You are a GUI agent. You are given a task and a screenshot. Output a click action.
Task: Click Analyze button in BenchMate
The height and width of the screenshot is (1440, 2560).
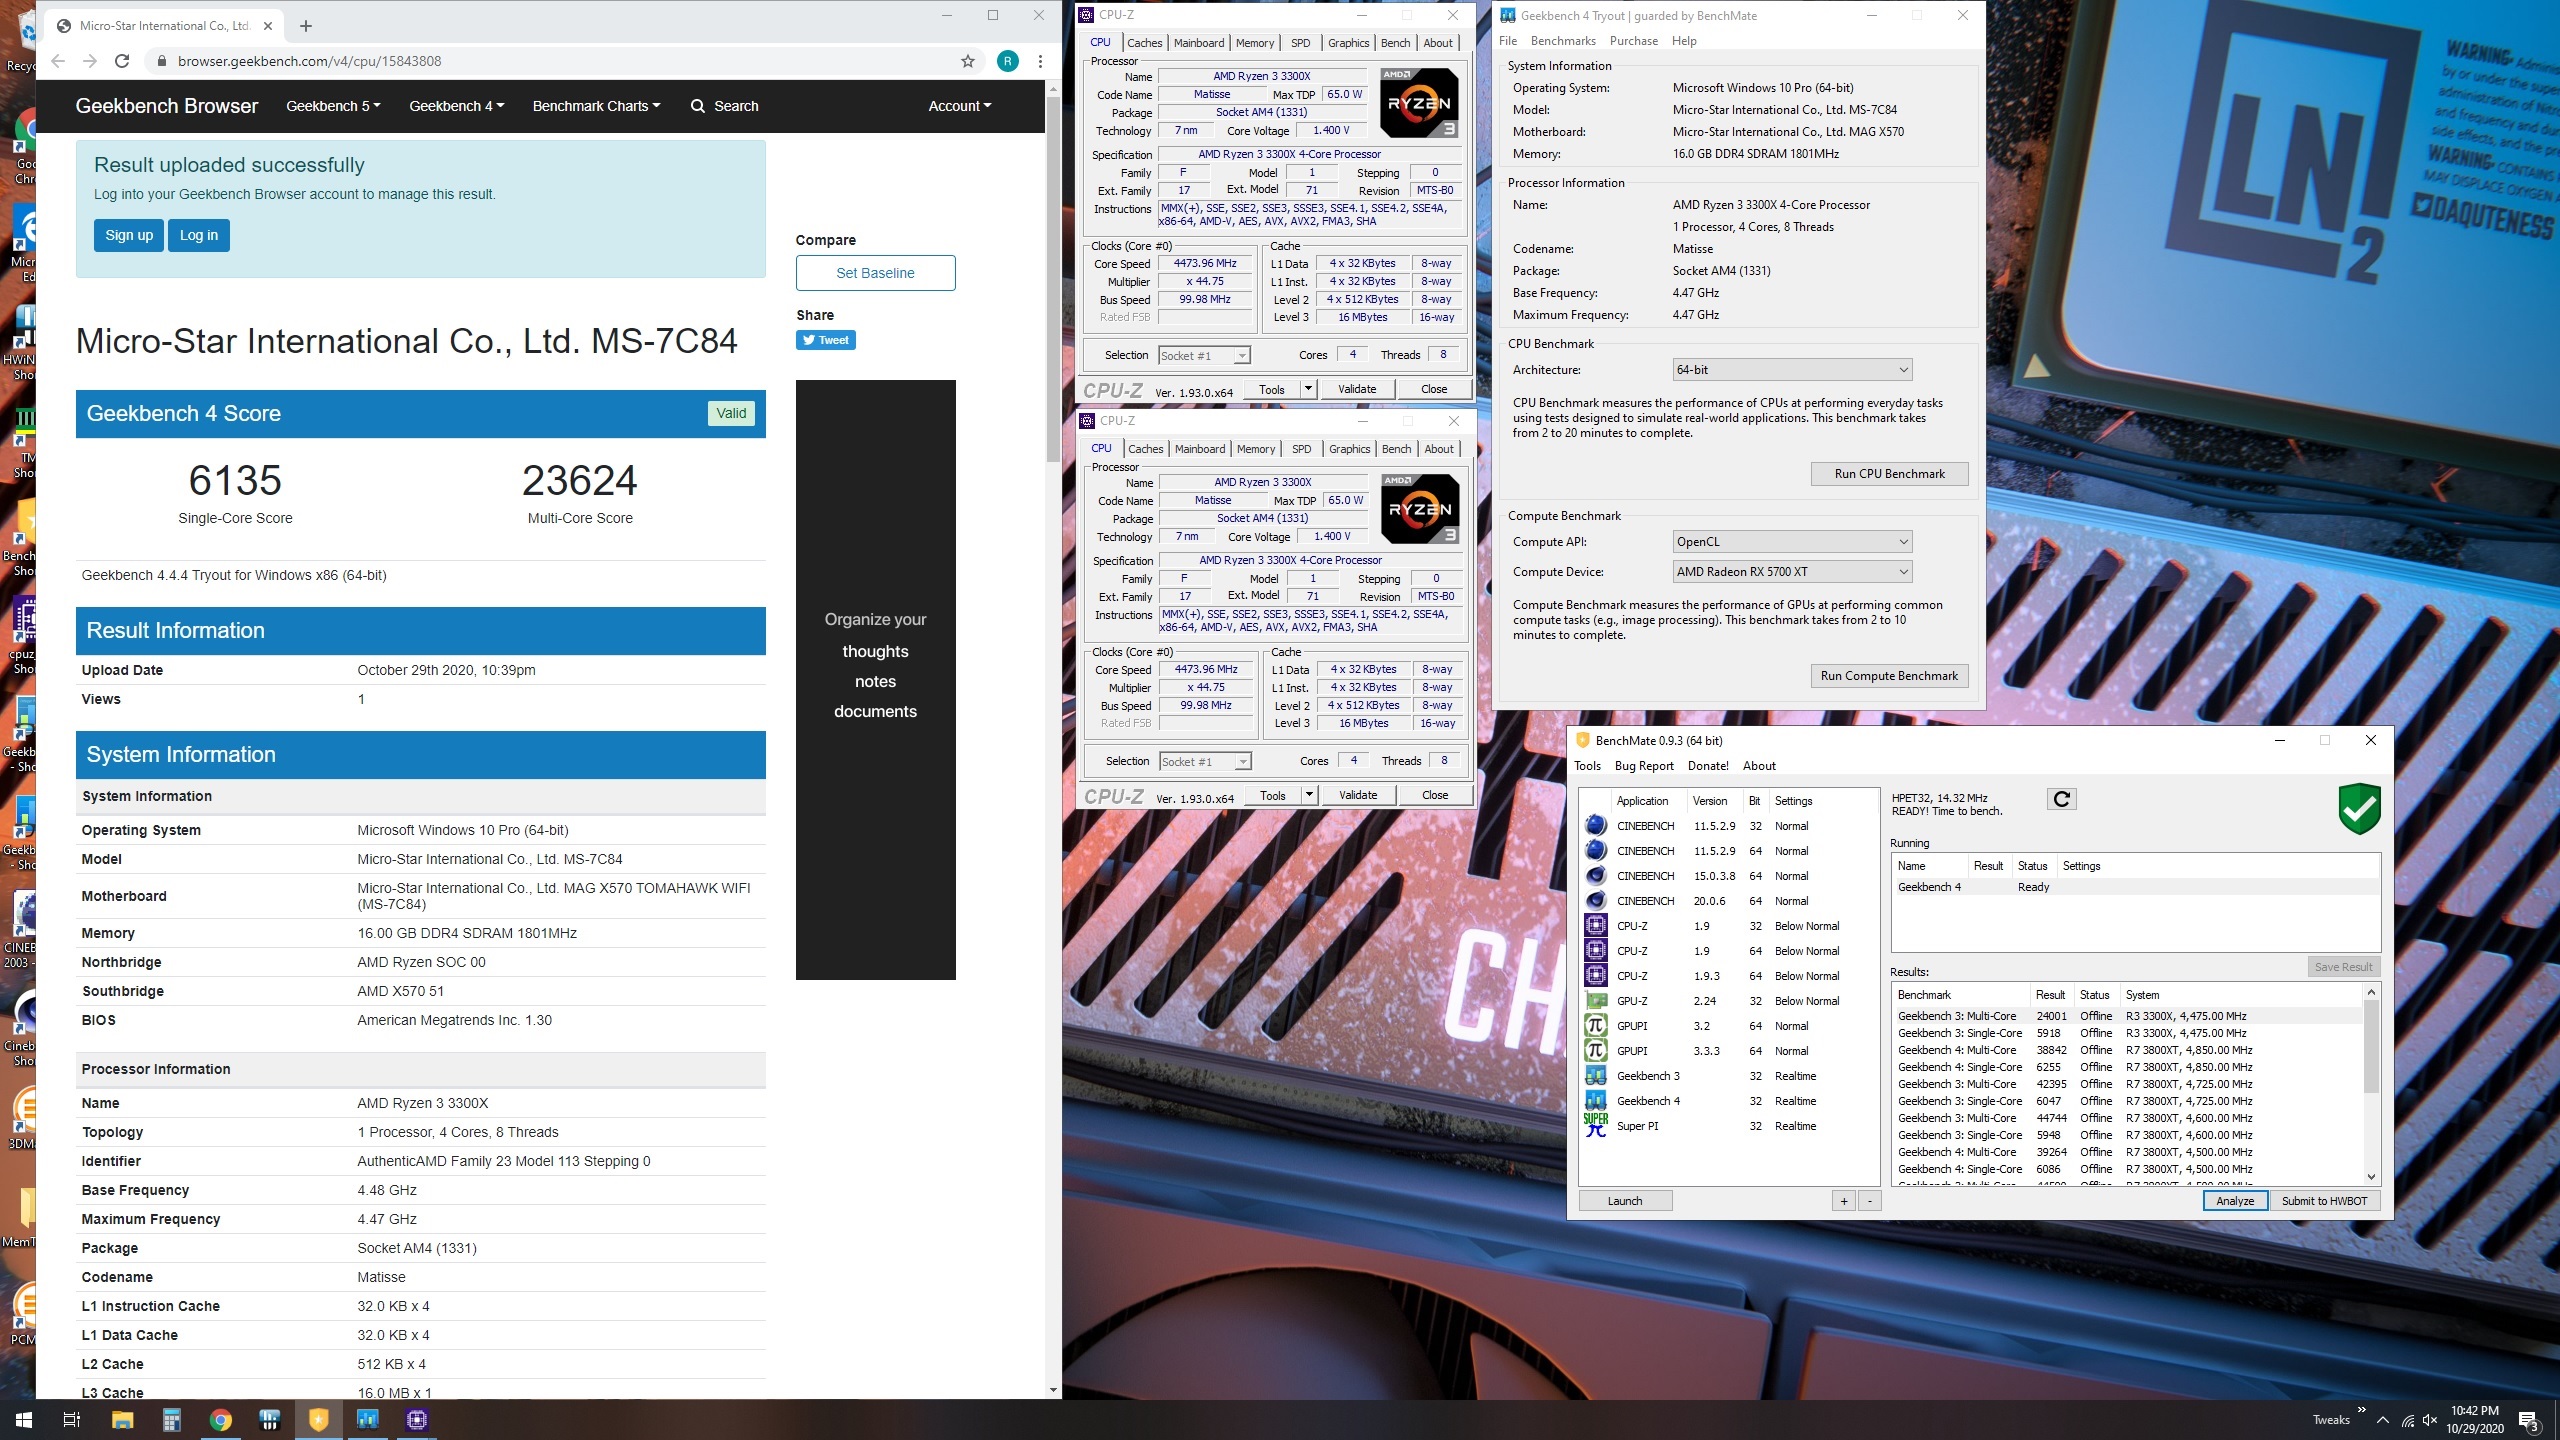pyautogui.click(x=2235, y=1201)
